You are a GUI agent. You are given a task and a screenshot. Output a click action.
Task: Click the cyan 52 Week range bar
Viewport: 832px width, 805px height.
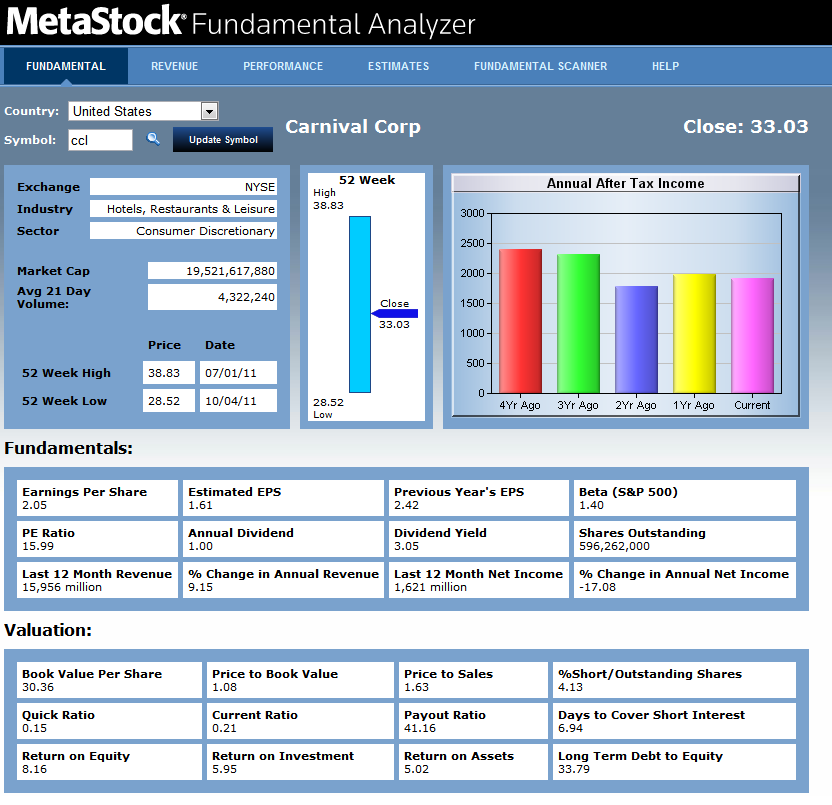coord(360,305)
